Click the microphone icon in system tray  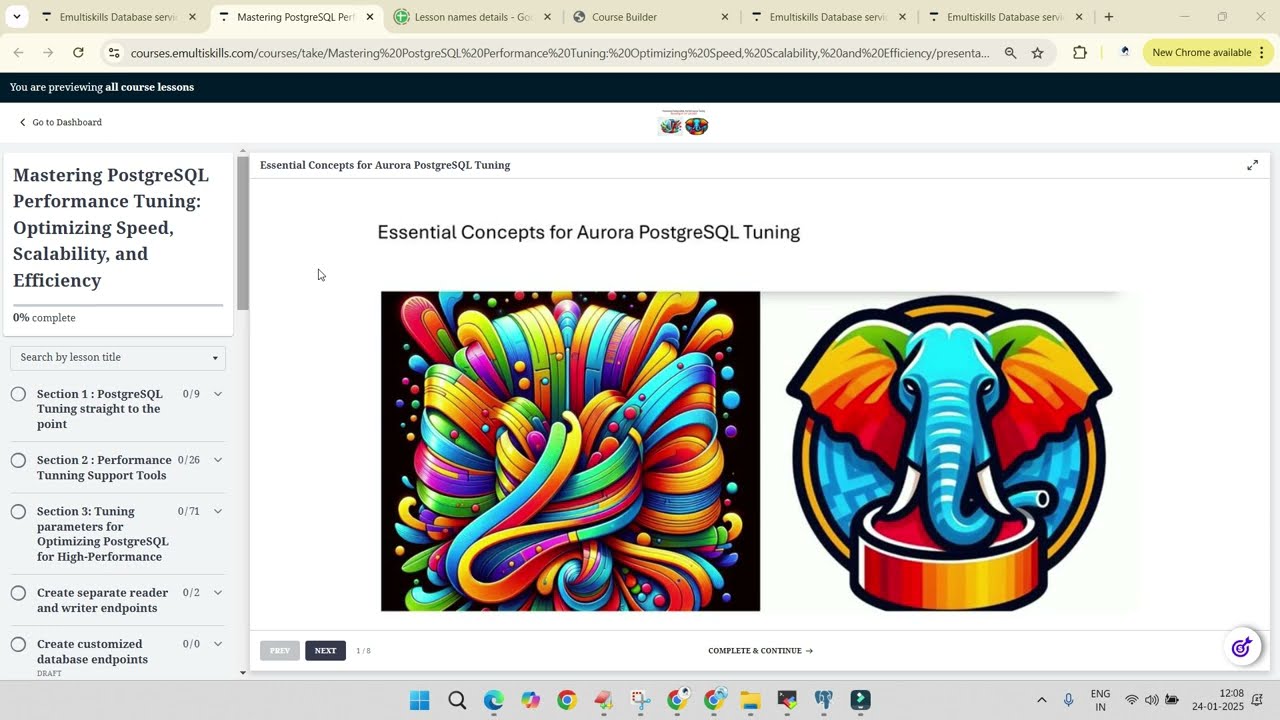tap(1069, 700)
